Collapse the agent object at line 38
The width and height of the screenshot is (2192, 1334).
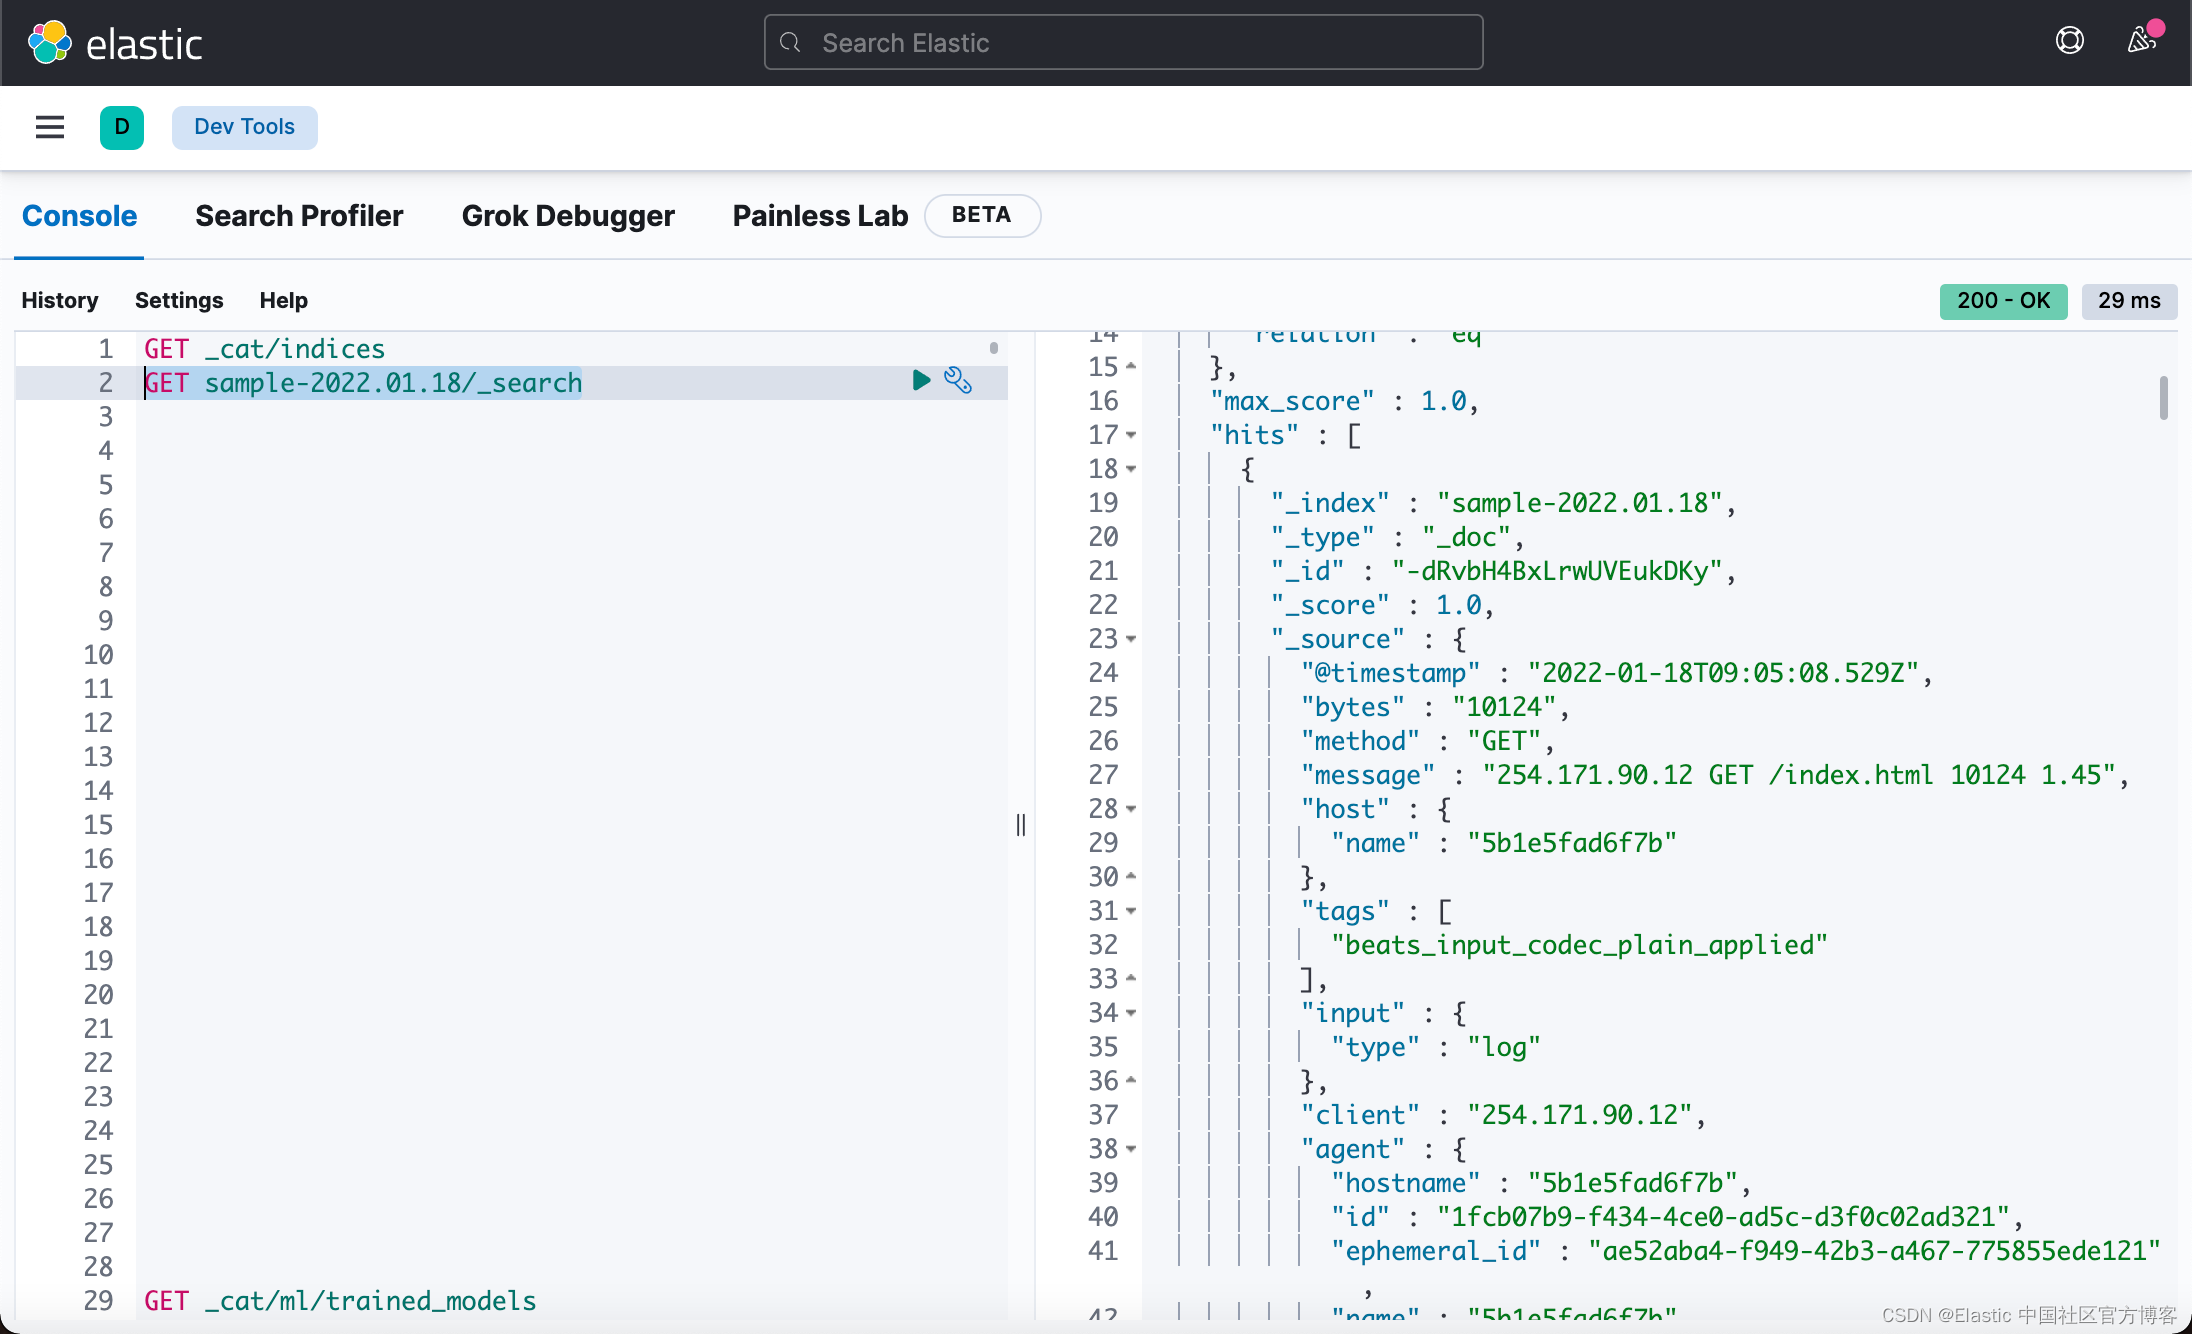(x=1131, y=1149)
